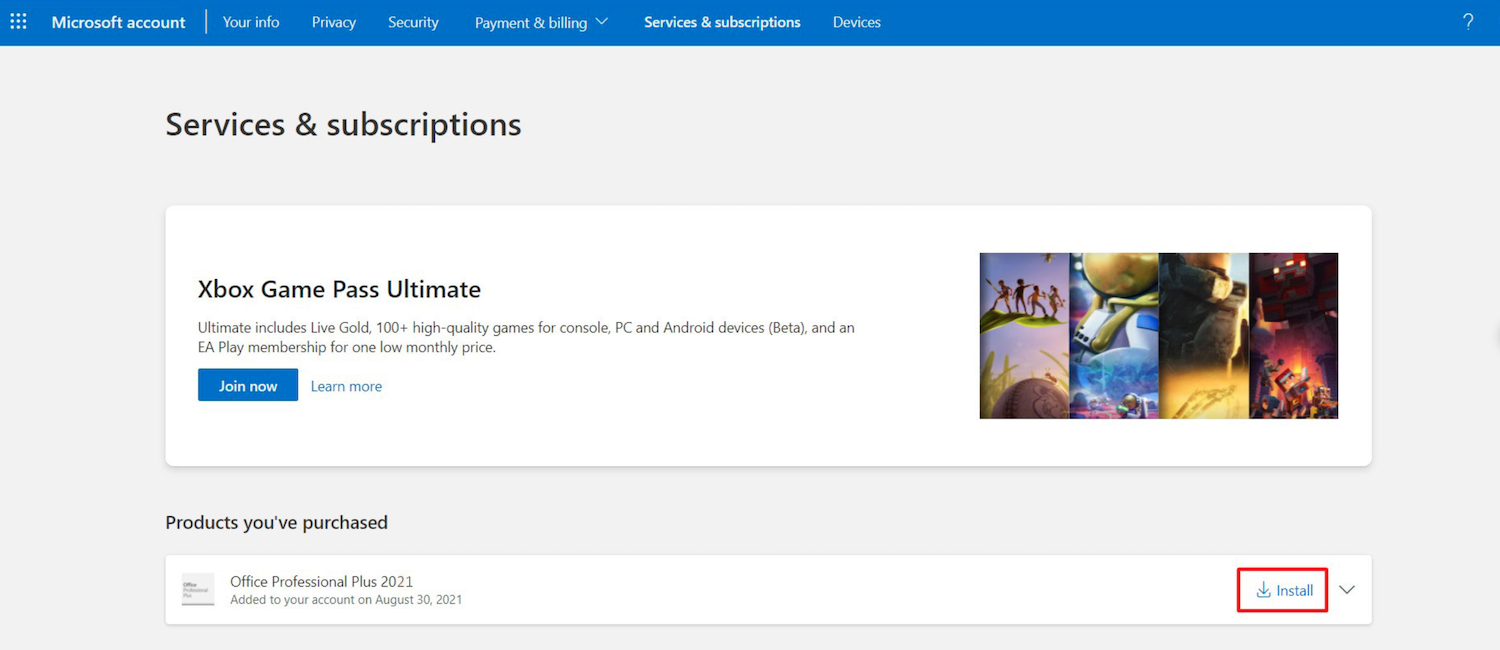Click the Microsoft account home link
The height and width of the screenshot is (650, 1500).
pos(118,22)
